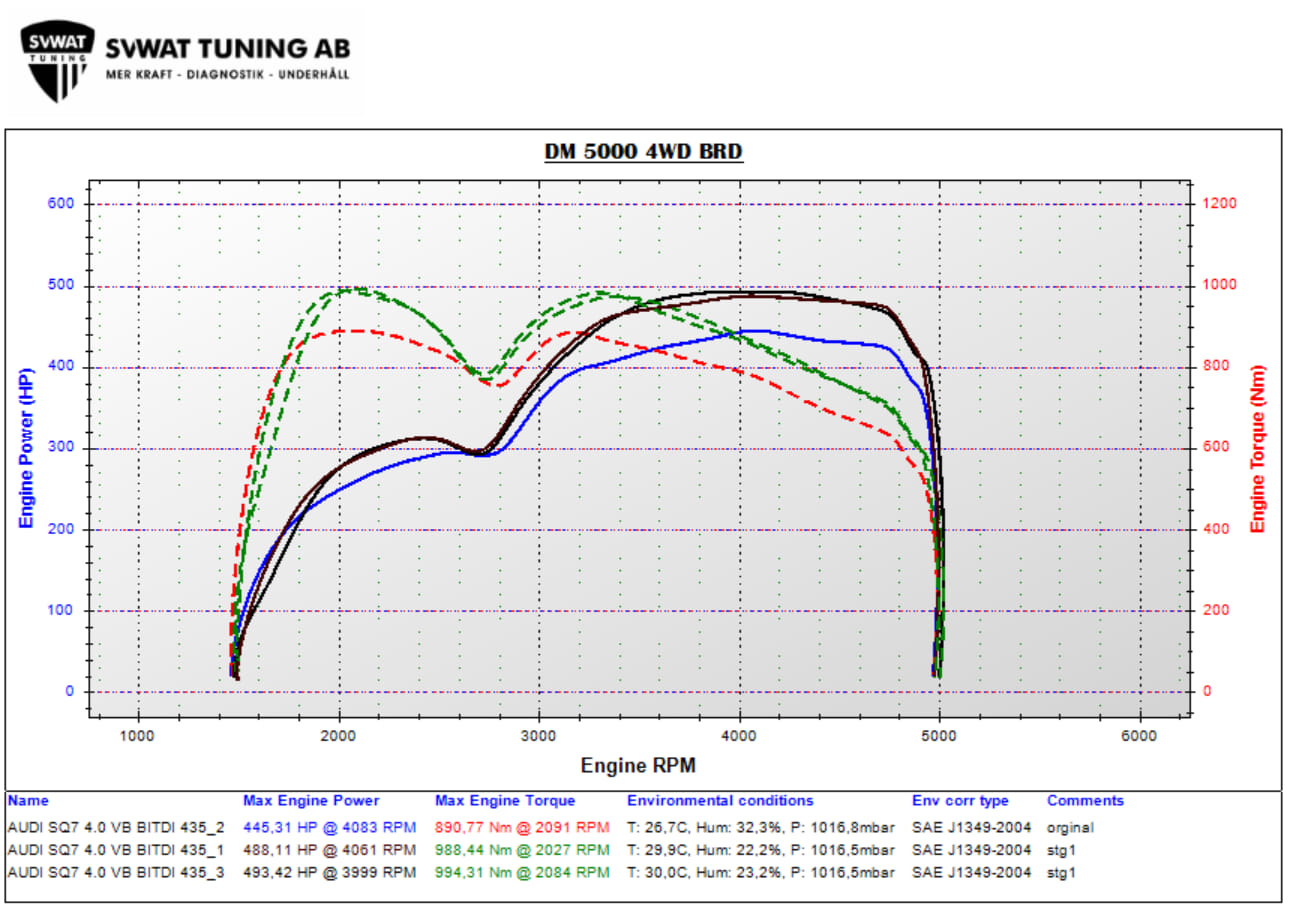
Task: Select the Name column header
Action: click(x=28, y=801)
